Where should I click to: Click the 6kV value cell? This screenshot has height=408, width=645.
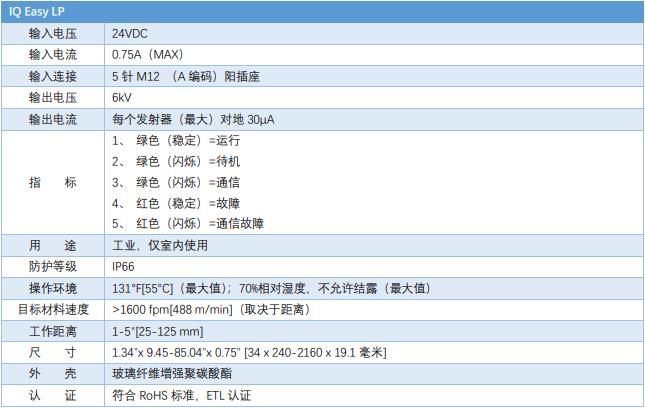pos(374,97)
